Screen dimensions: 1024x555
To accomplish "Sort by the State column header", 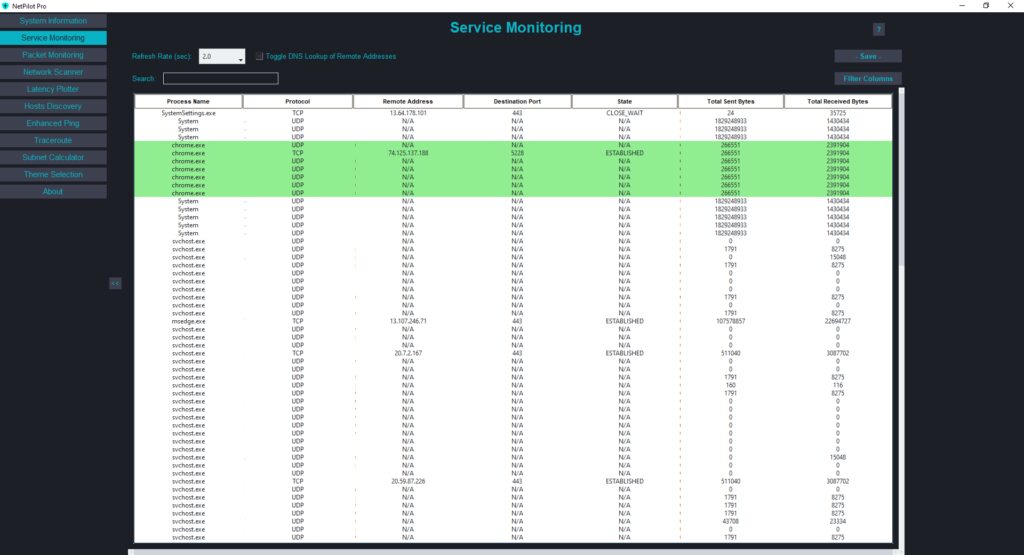I will click(625, 101).
